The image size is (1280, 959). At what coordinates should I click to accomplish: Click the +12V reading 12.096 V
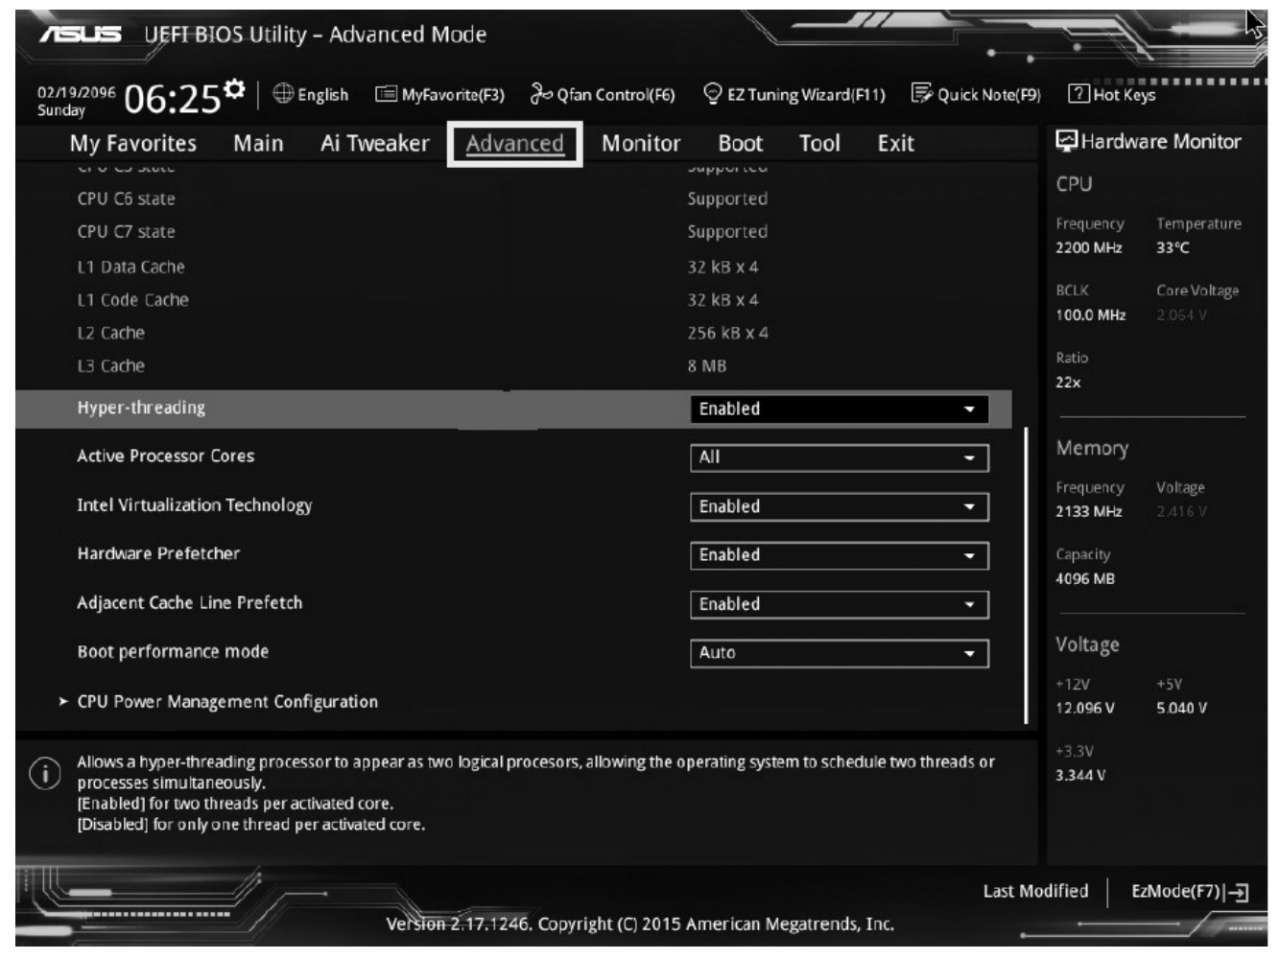pyautogui.click(x=1085, y=708)
